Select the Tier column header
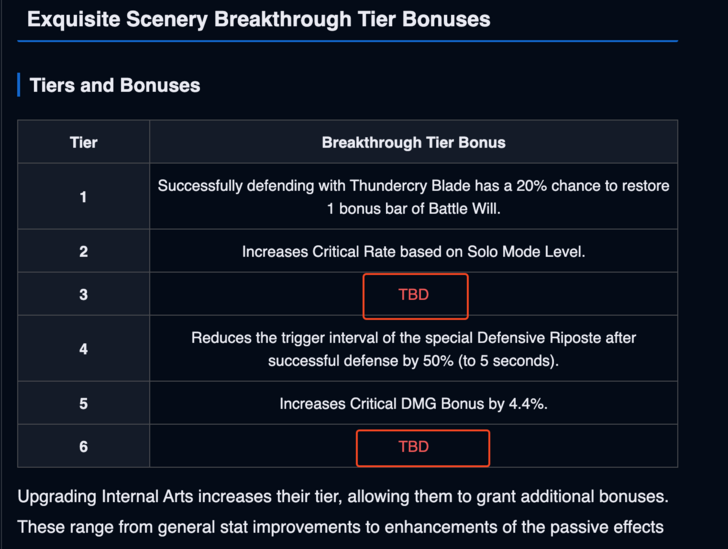Screen dimensions: 728x549 tap(84, 142)
